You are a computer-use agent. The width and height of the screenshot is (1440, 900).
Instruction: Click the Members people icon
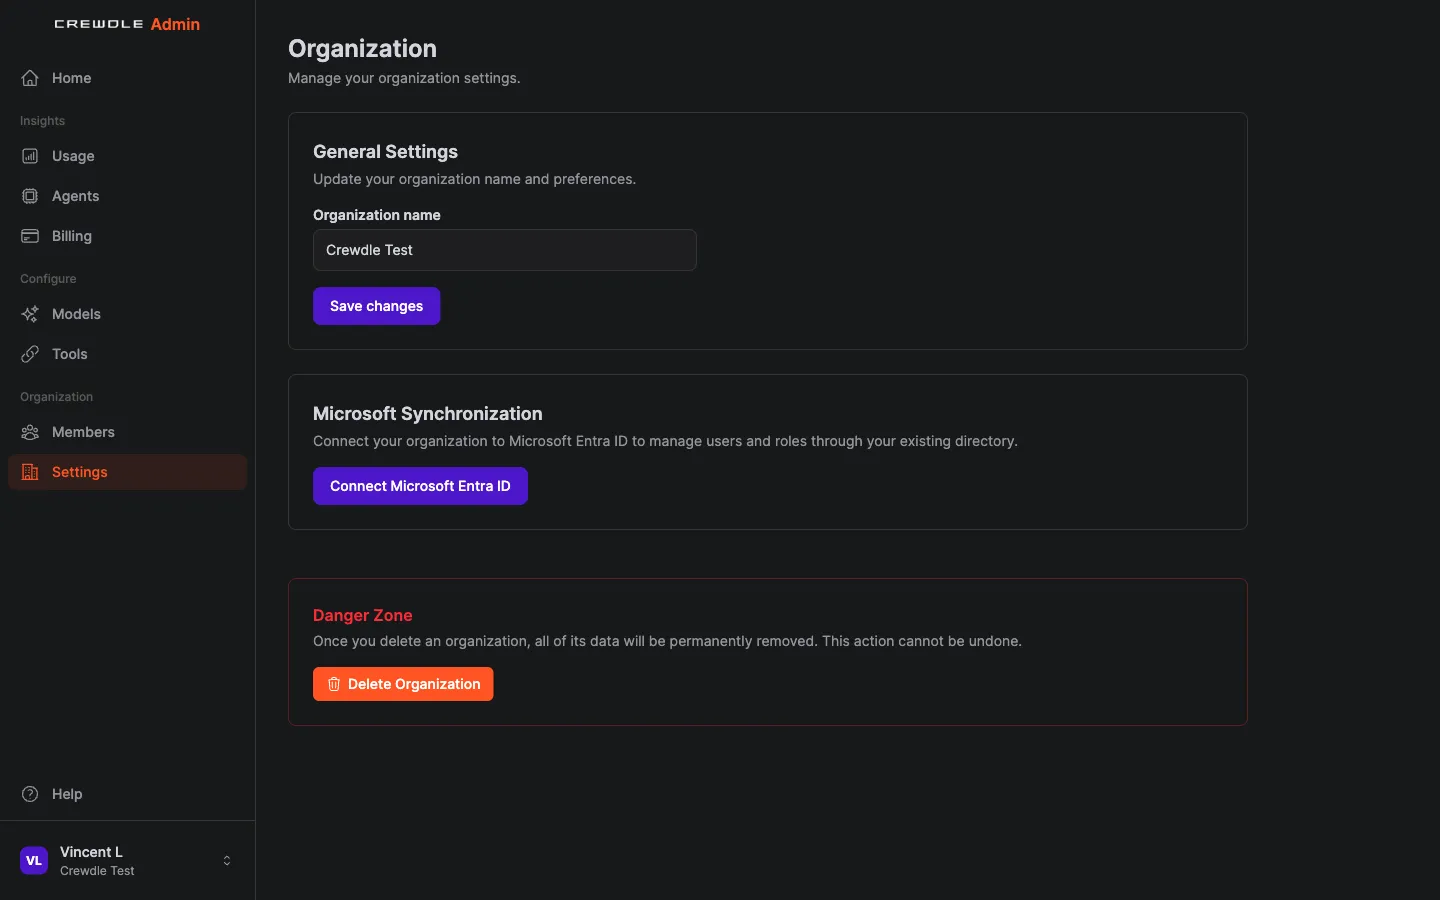(30, 432)
